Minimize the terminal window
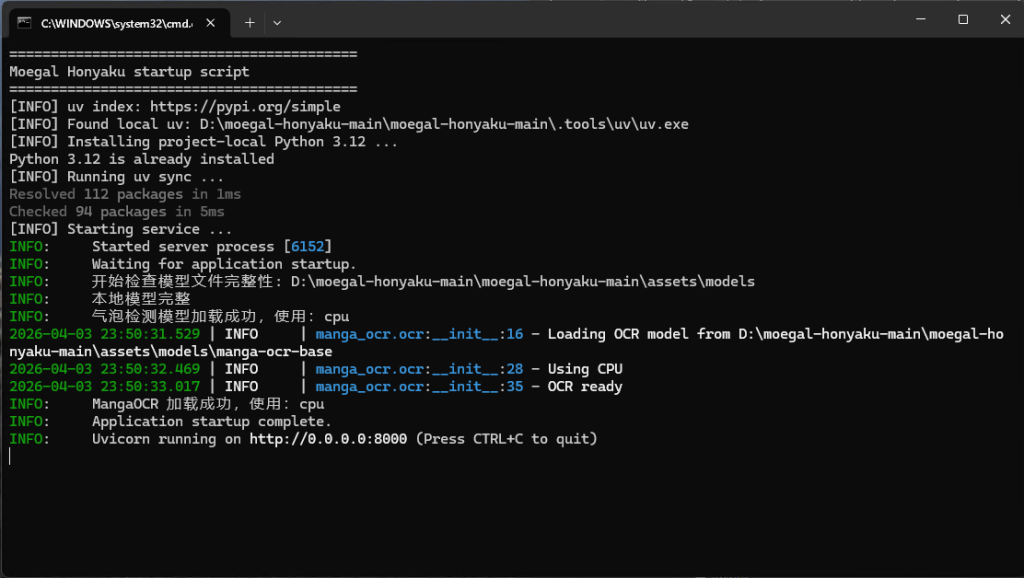This screenshot has width=1024, height=578. point(918,20)
